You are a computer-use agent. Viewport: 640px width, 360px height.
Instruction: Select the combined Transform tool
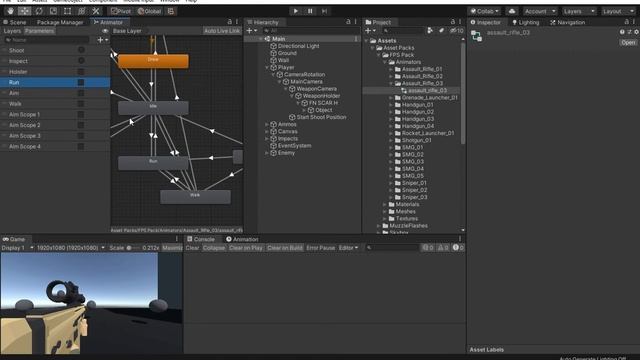pyautogui.click(x=82, y=11)
